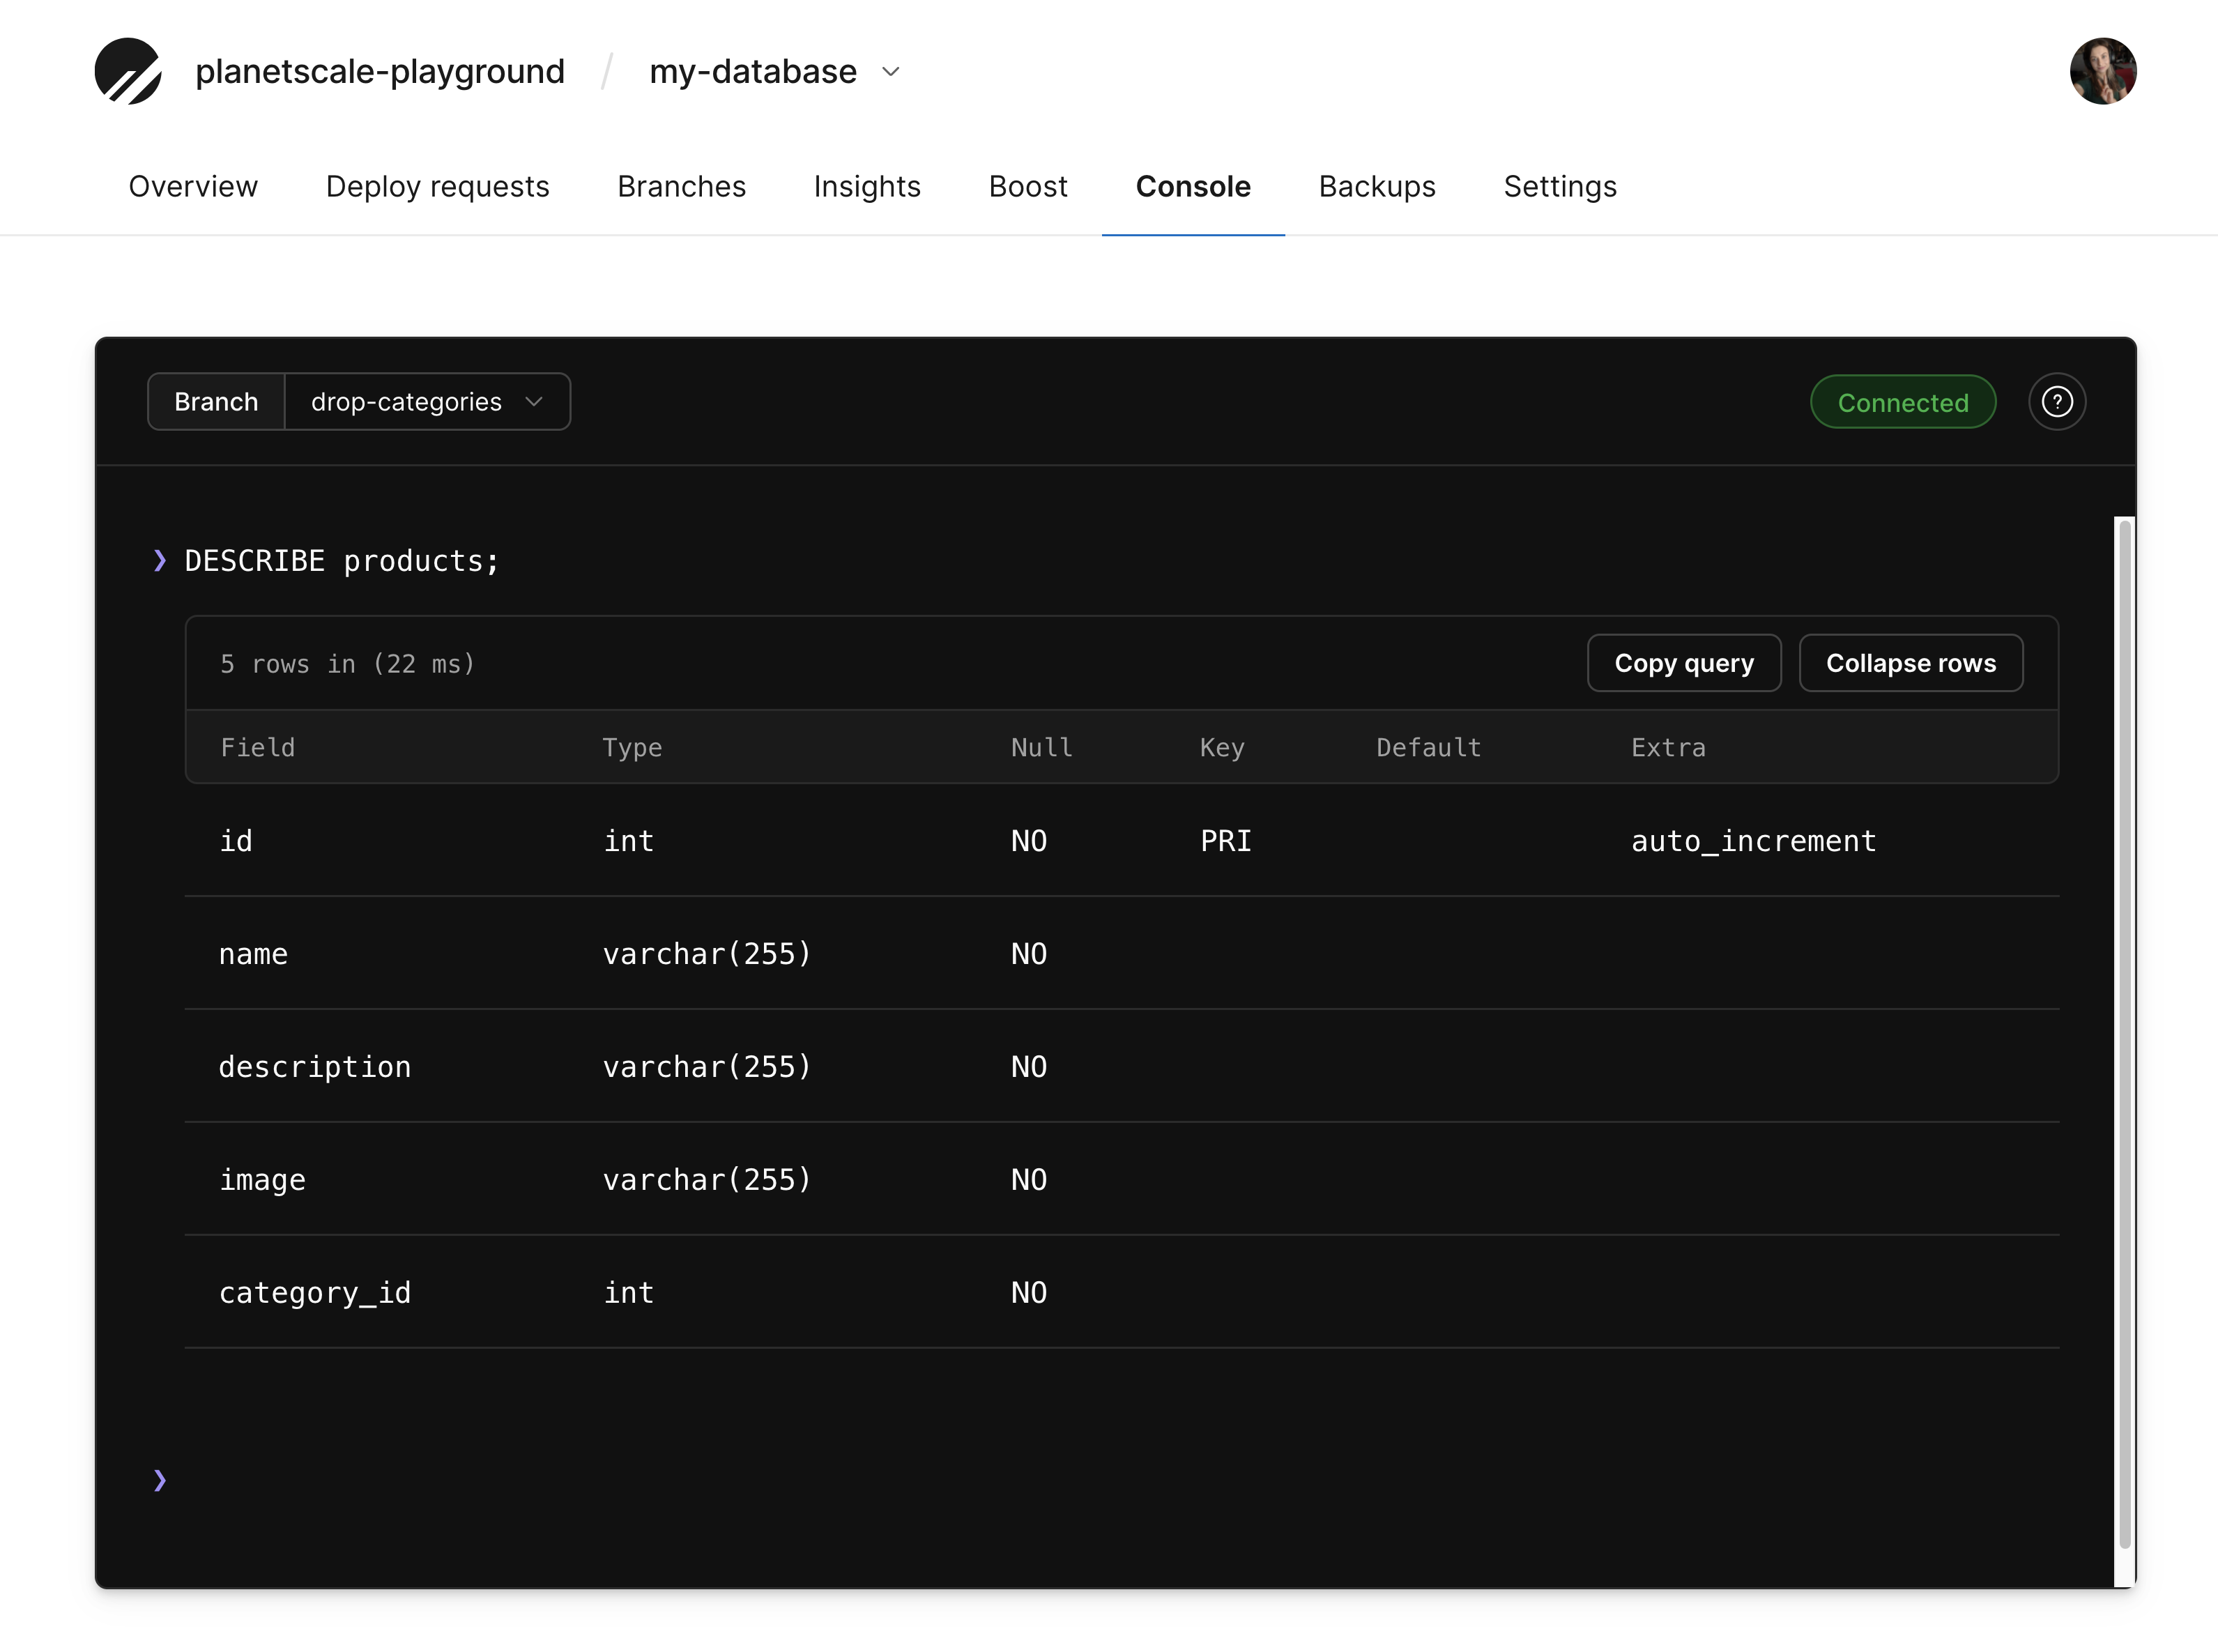Select the category_id row in results
The image size is (2218, 1652).
click(x=1121, y=1292)
